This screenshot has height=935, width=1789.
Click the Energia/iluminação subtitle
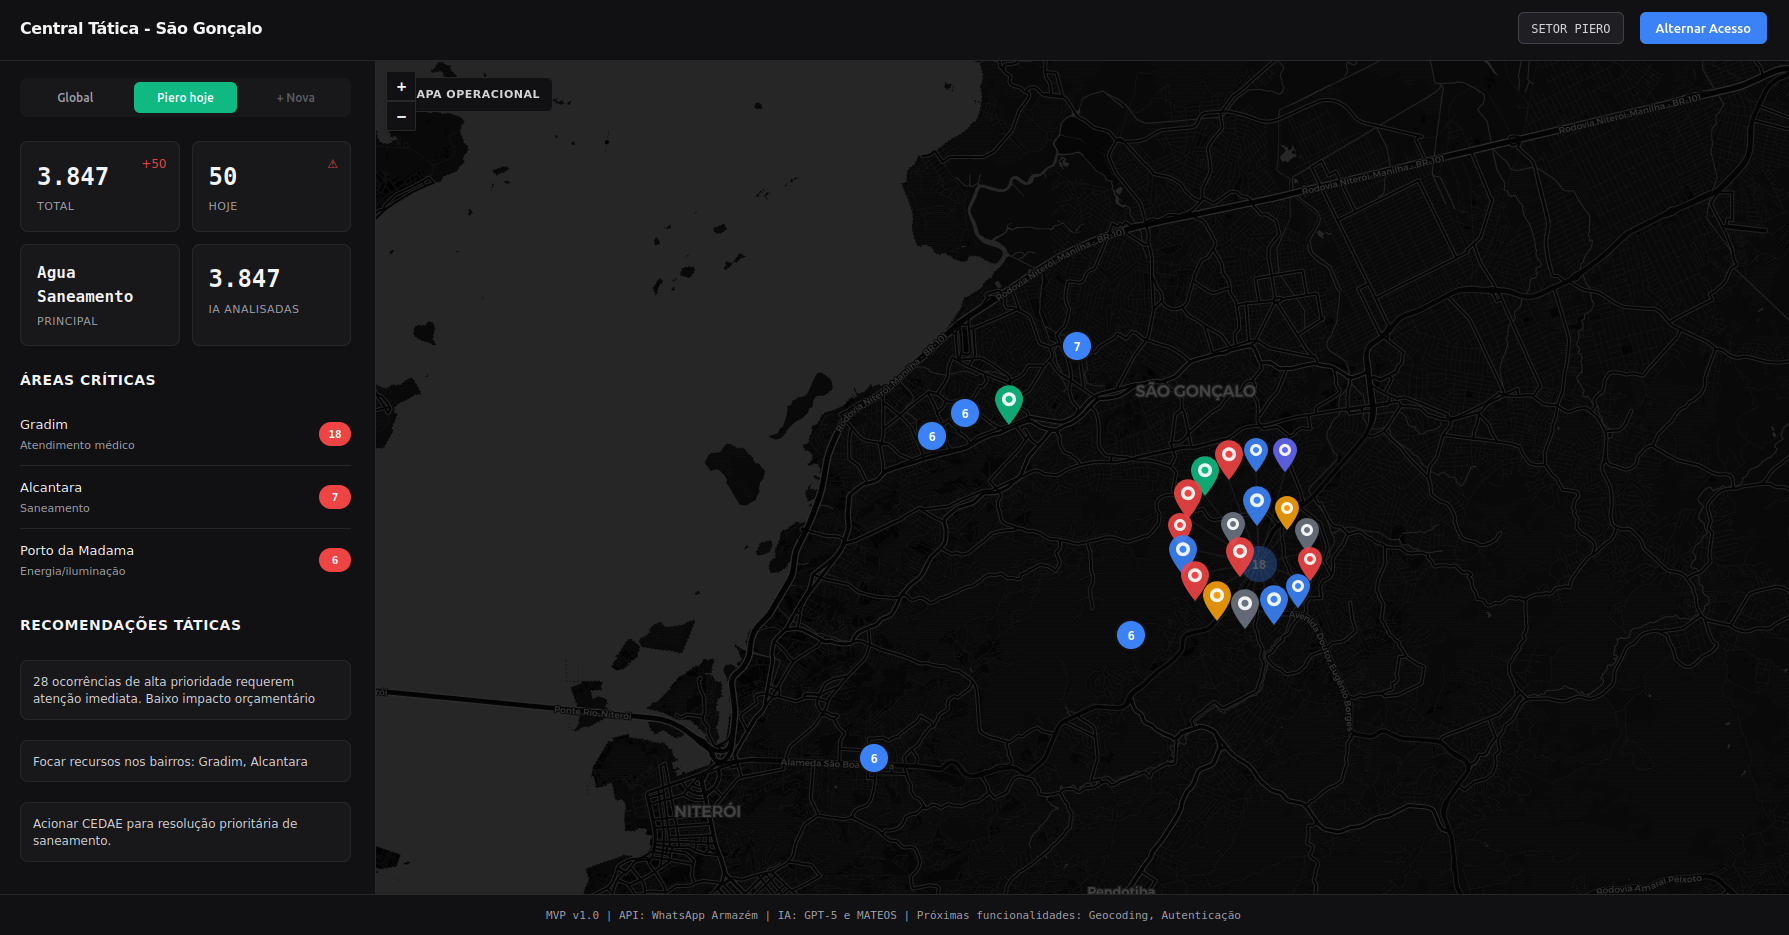pos(73,571)
